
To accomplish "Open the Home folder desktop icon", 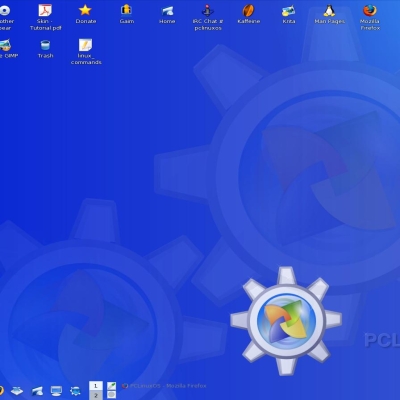I will [x=167, y=11].
